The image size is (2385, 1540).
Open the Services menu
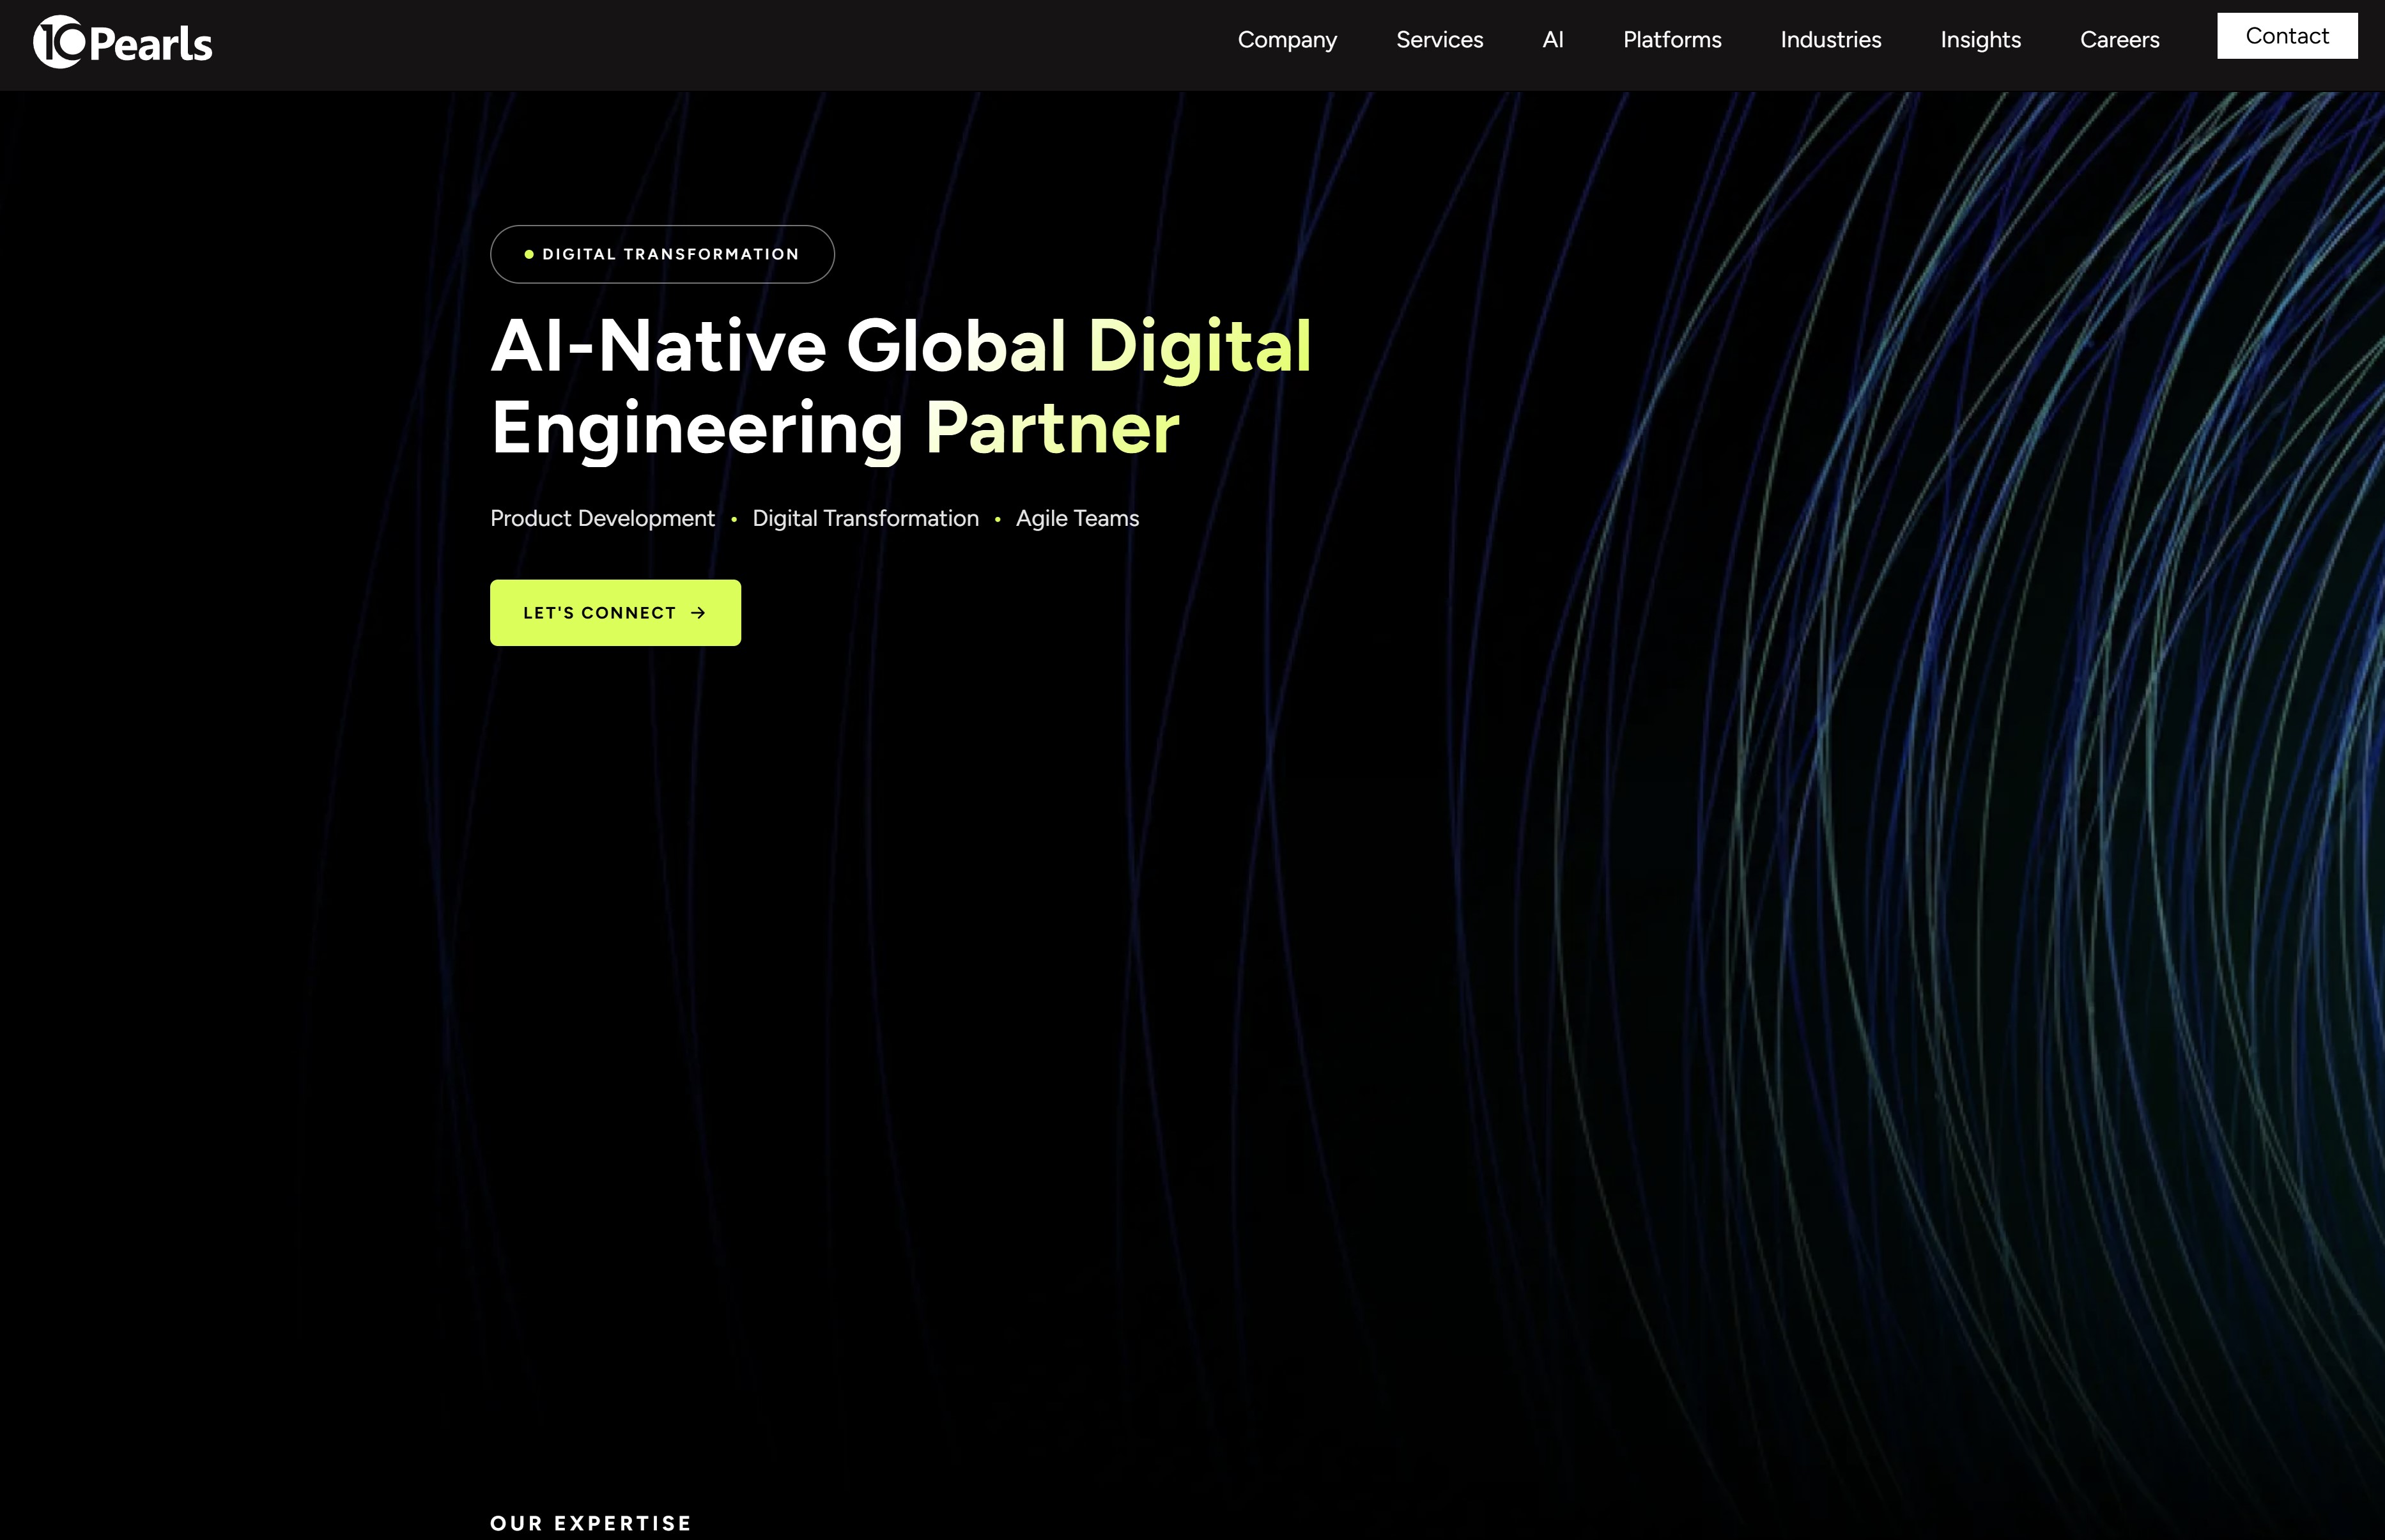(1439, 40)
